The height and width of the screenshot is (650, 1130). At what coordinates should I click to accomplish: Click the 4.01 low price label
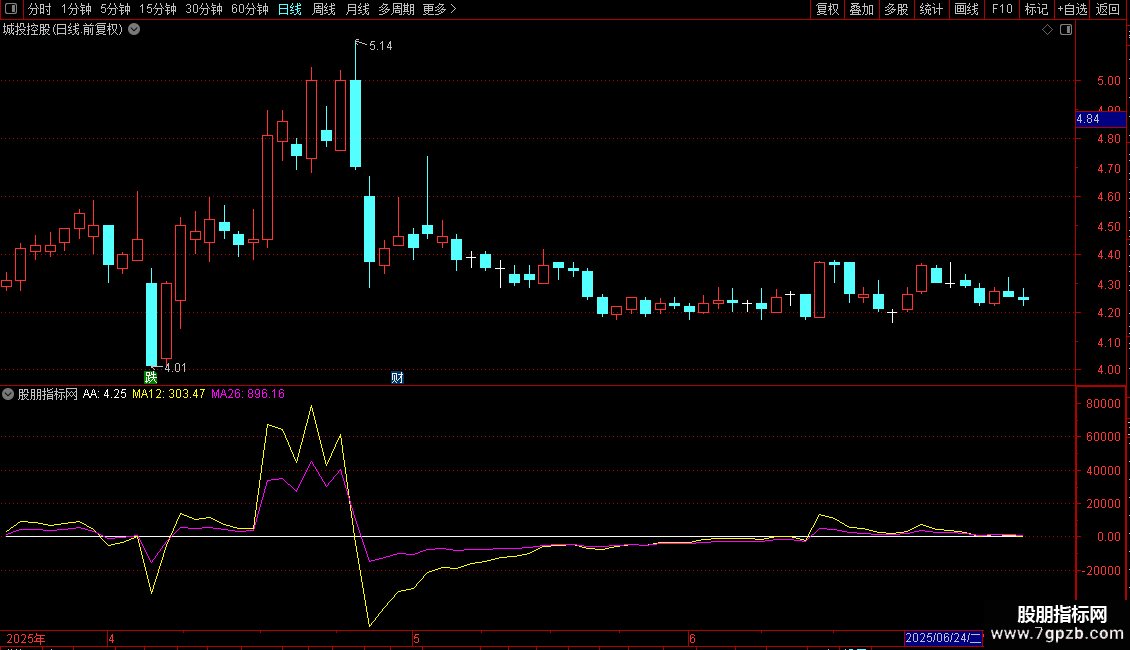175,368
